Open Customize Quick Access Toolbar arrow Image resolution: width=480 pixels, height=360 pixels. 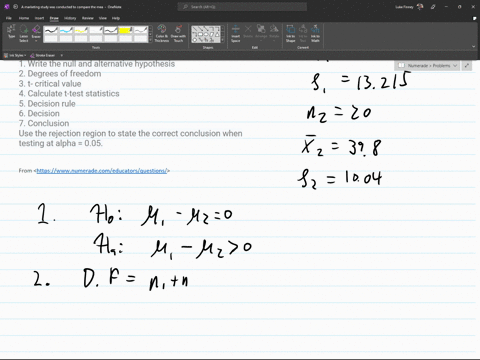point(62,55)
